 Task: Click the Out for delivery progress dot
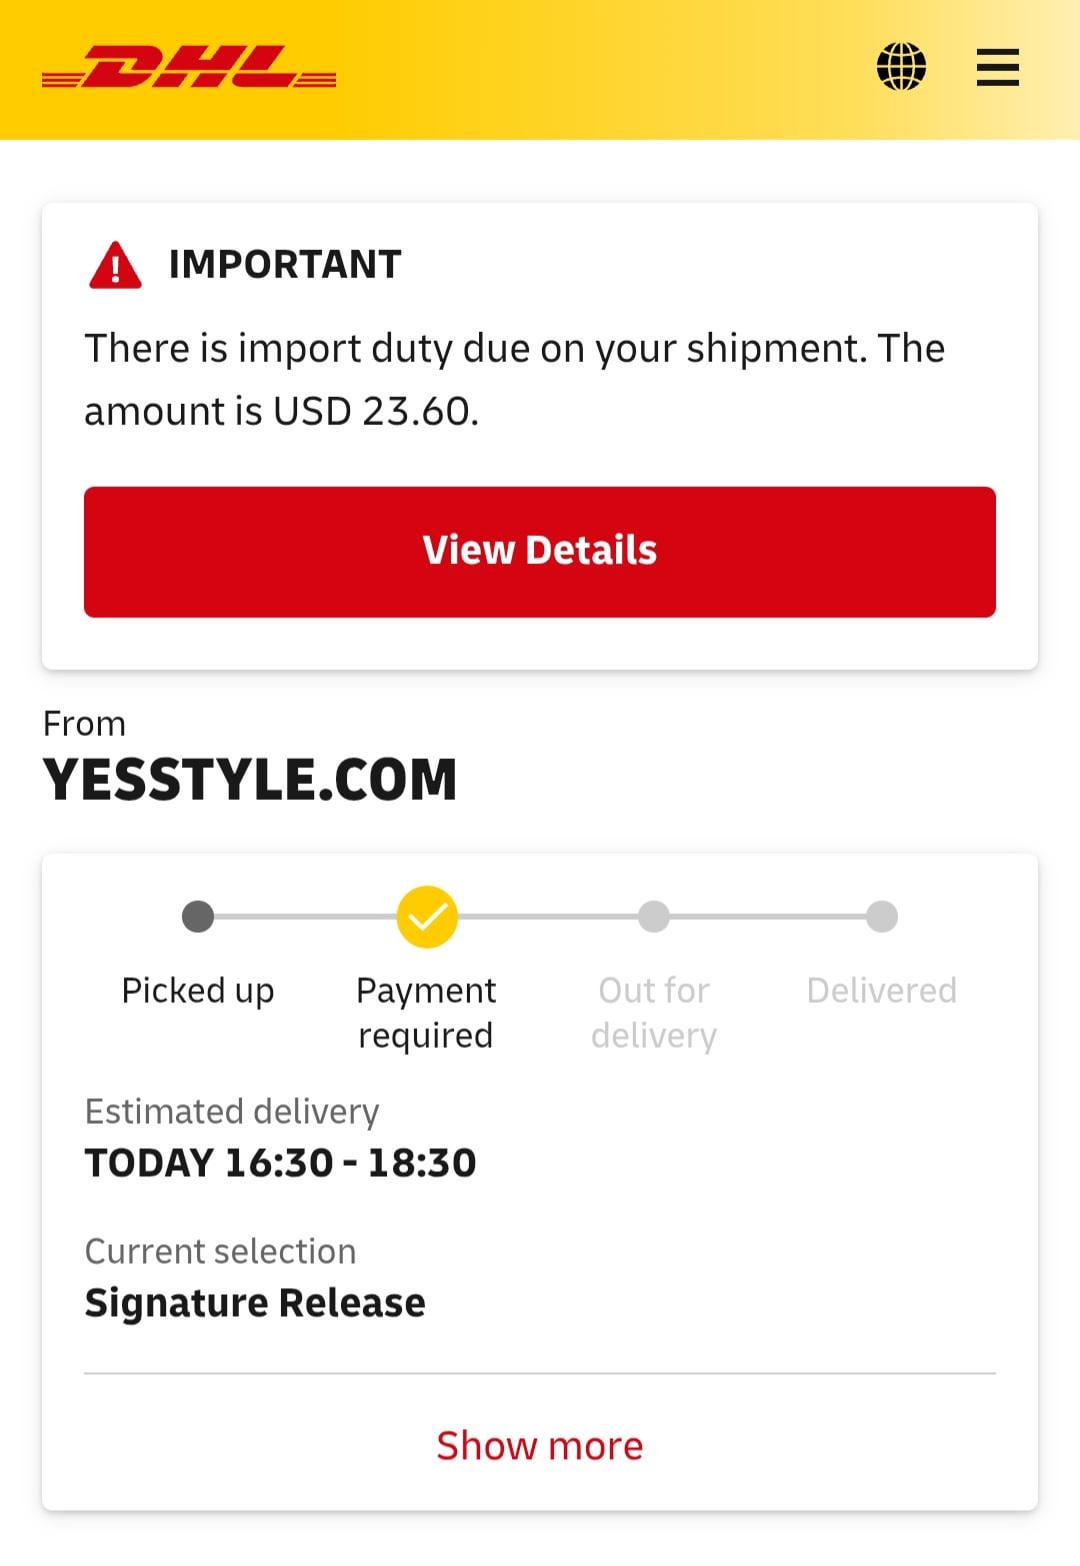654,916
